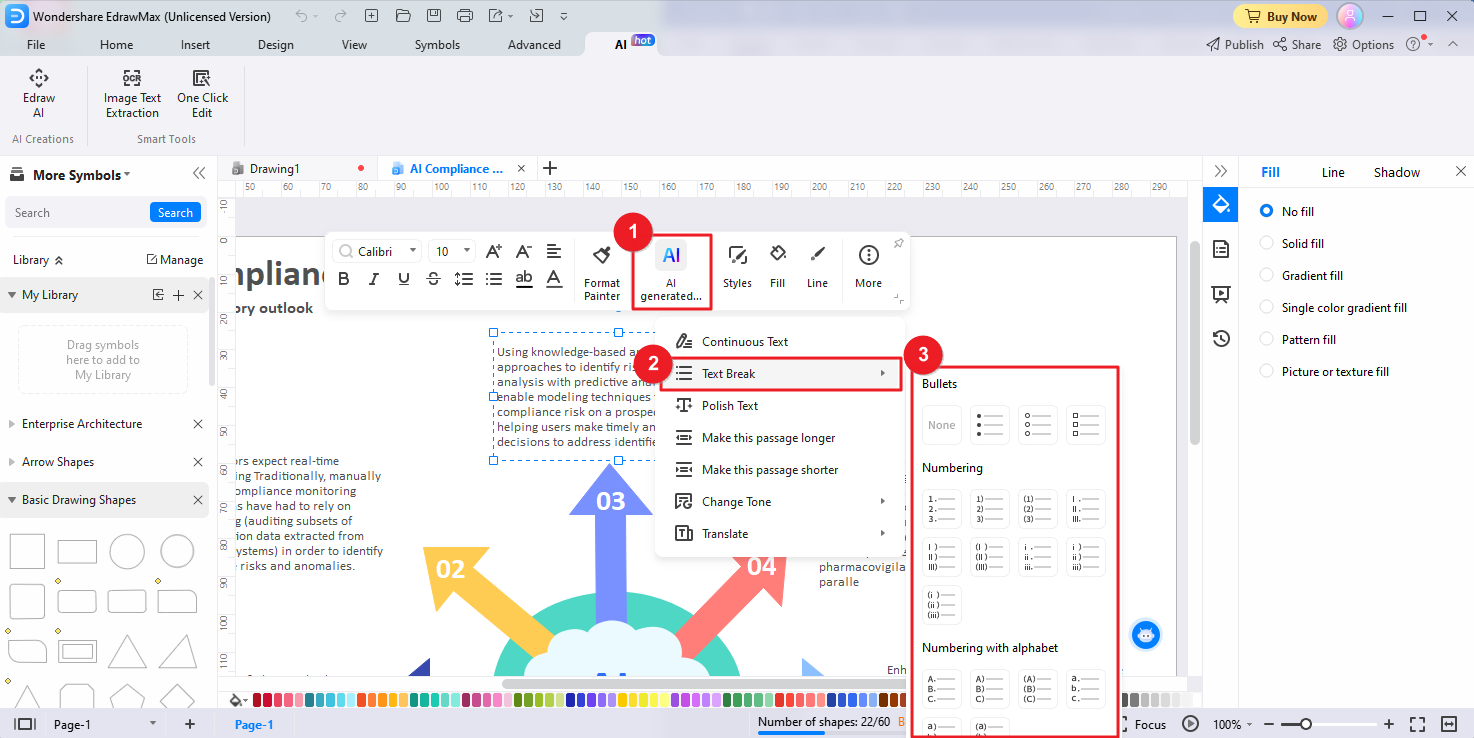Image resolution: width=1474 pixels, height=738 pixels.
Task: Select the Gradient fill option
Action: click(x=1301, y=275)
